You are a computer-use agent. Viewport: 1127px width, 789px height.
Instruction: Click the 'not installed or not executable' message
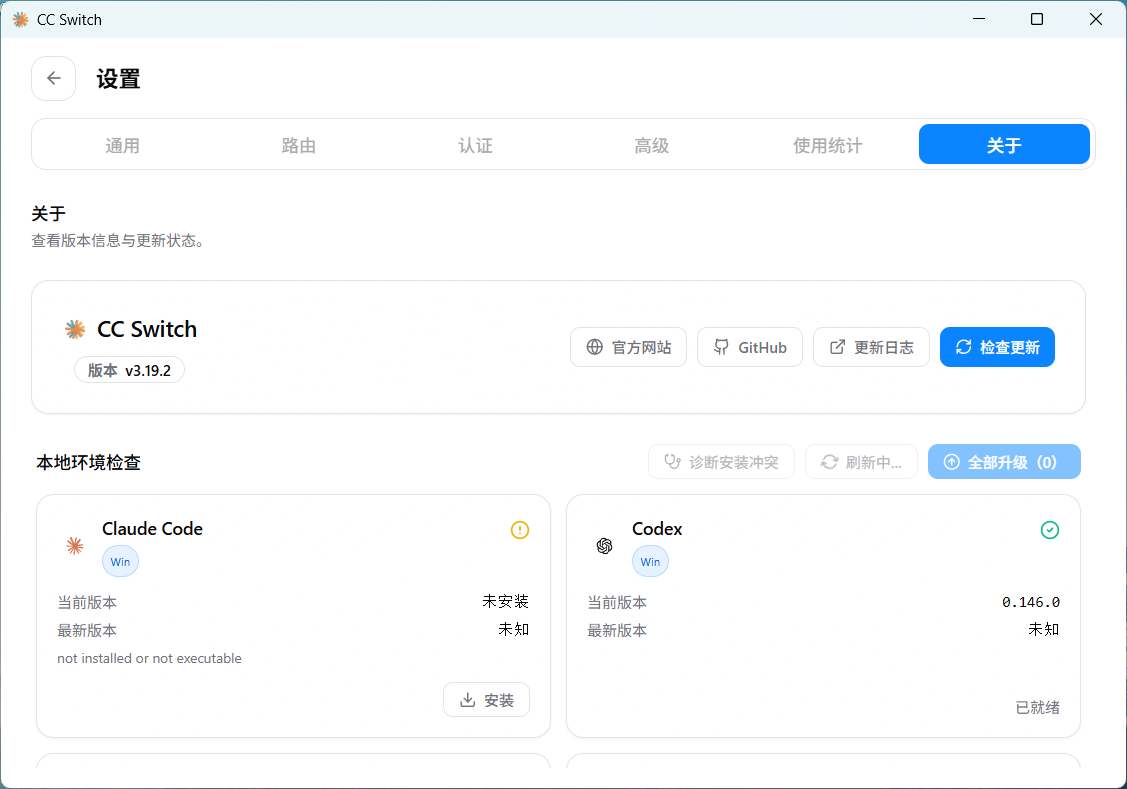click(150, 658)
